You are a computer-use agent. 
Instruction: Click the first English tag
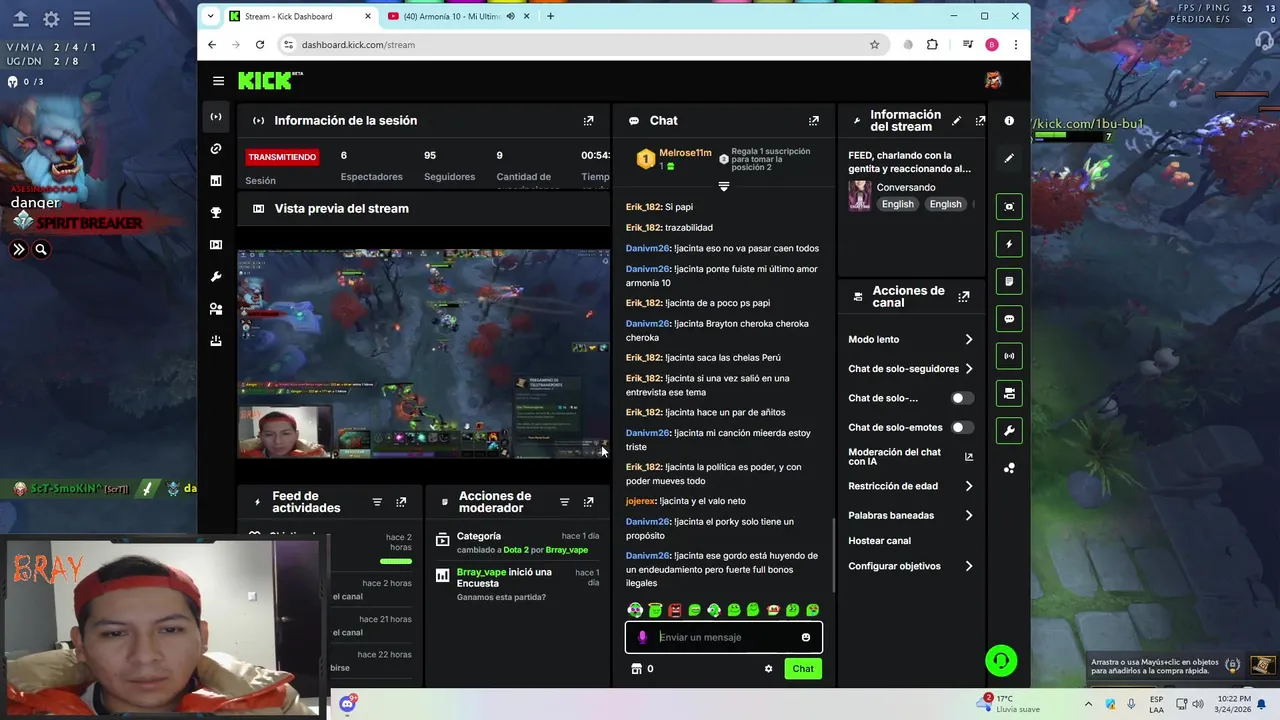pyautogui.click(x=897, y=204)
